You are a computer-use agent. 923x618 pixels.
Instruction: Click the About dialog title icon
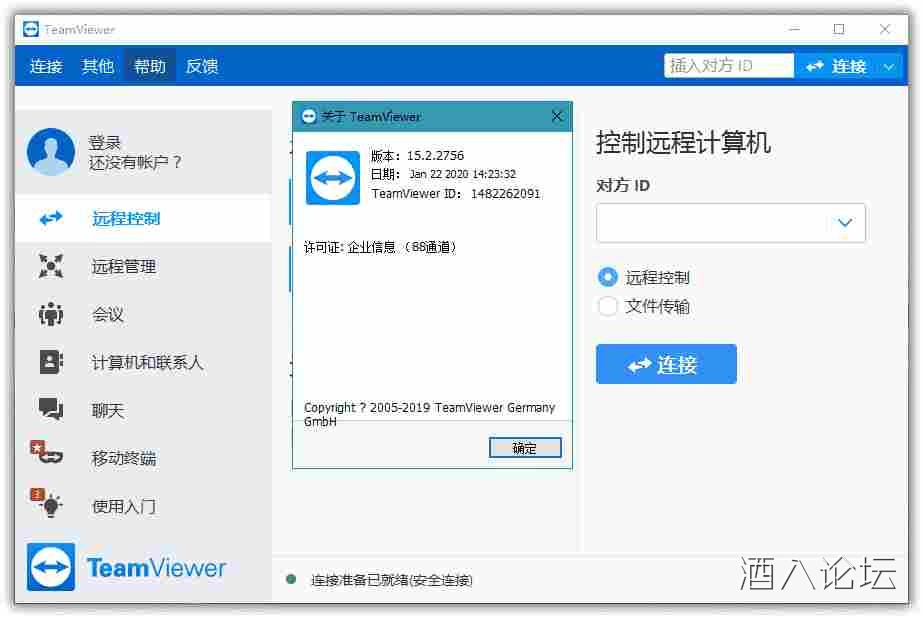(x=309, y=116)
